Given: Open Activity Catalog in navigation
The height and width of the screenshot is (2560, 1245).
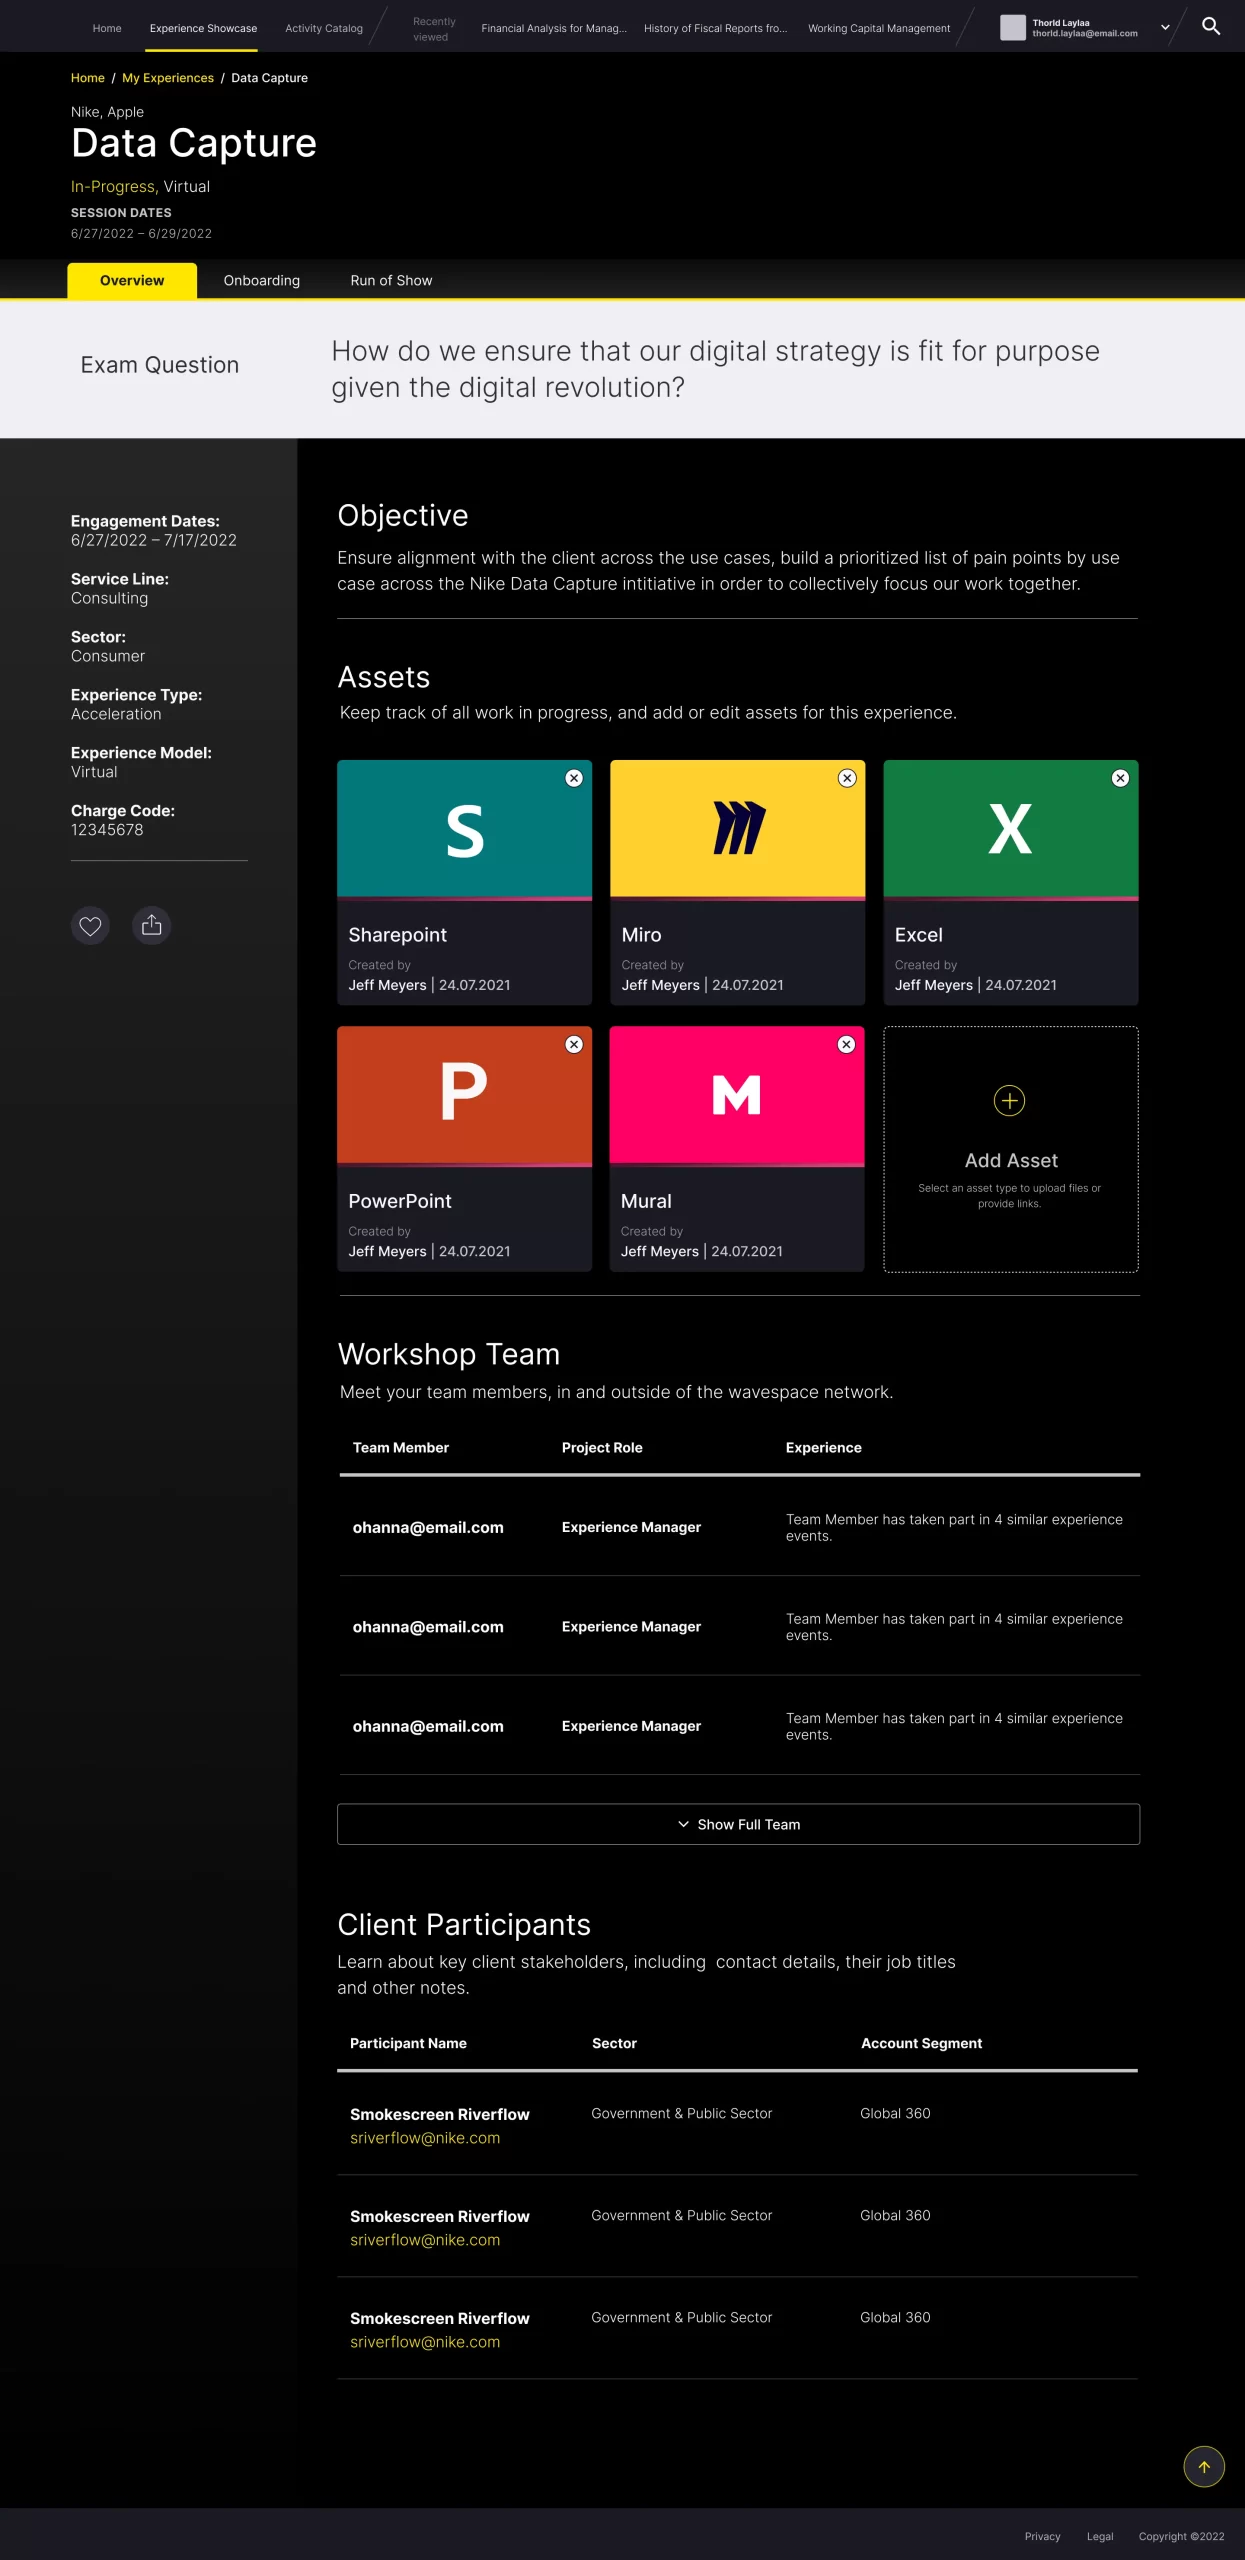Looking at the screenshot, I should click(324, 28).
